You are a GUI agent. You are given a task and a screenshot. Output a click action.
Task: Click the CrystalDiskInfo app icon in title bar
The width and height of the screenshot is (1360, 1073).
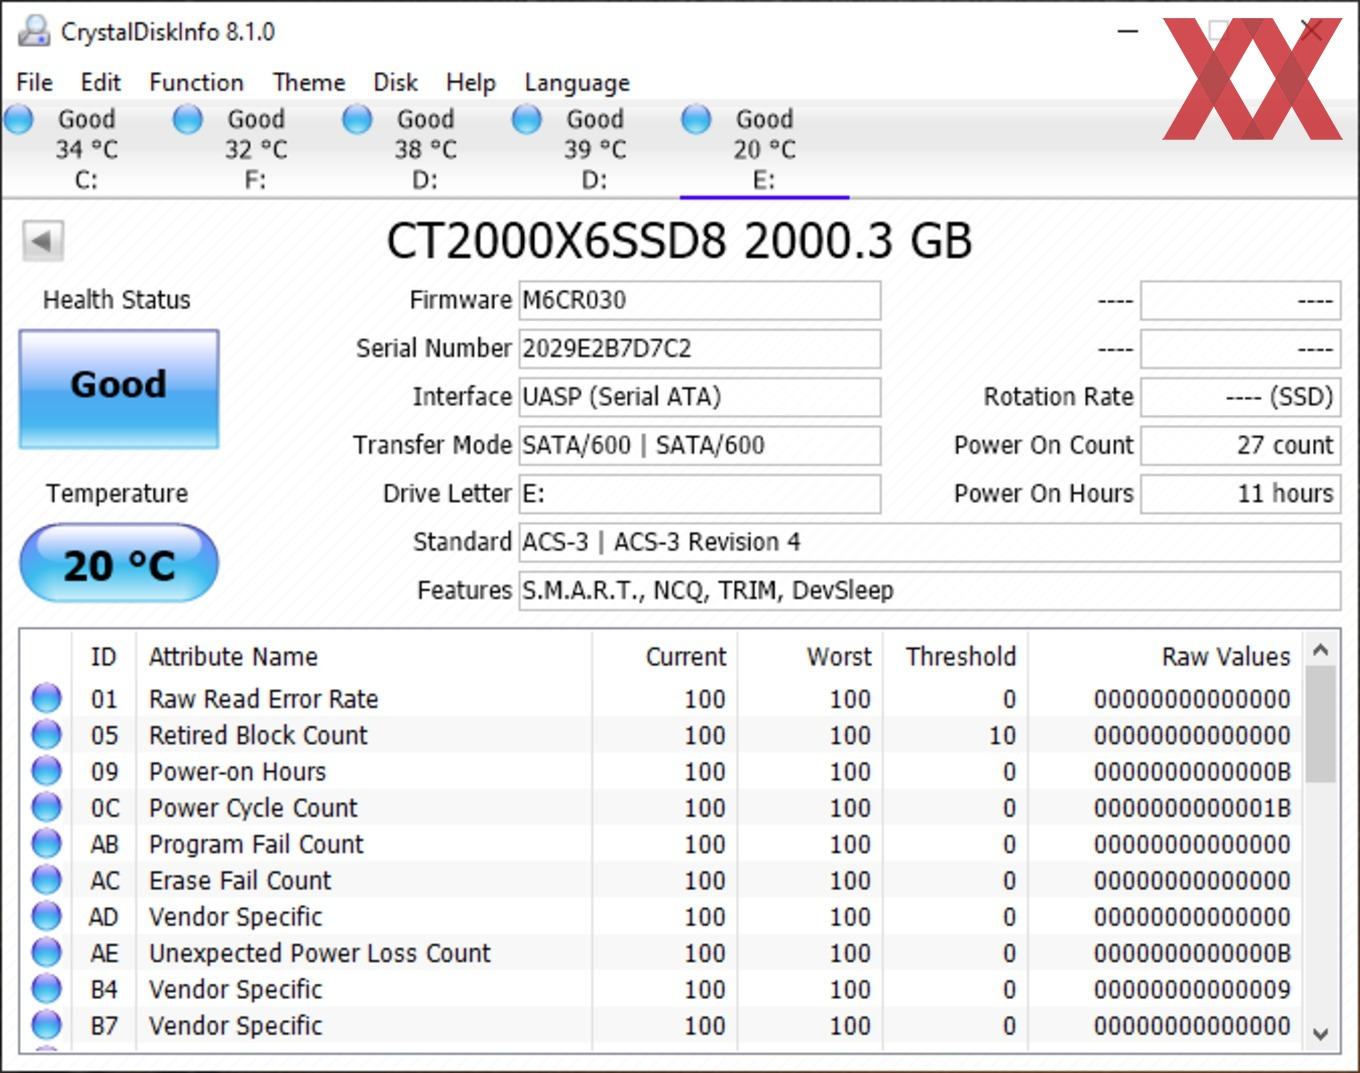coord(34,31)
